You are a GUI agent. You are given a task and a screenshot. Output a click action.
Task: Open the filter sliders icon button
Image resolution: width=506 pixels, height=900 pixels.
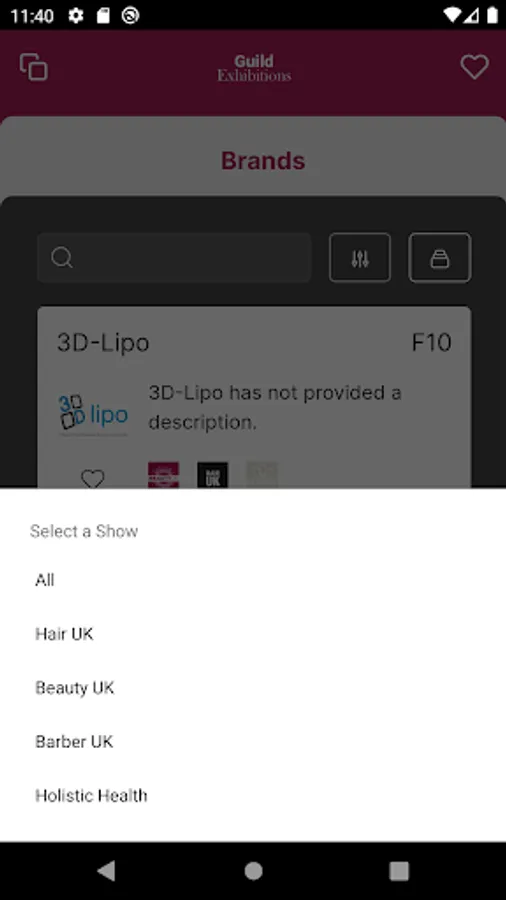point(360,258)
